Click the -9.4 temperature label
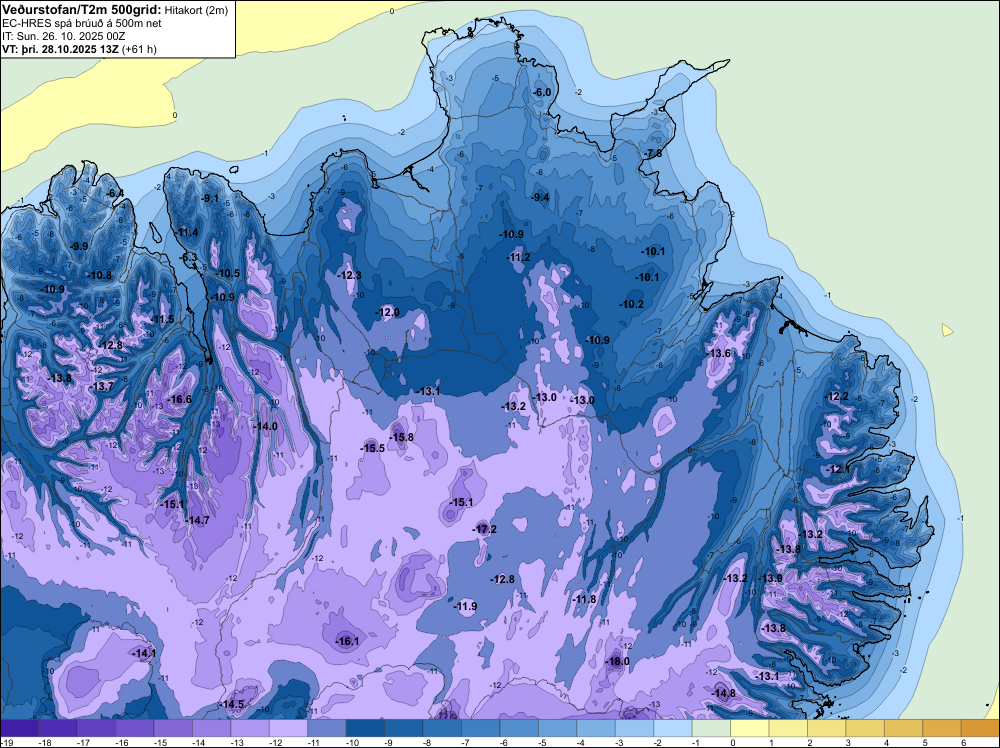 540,197
